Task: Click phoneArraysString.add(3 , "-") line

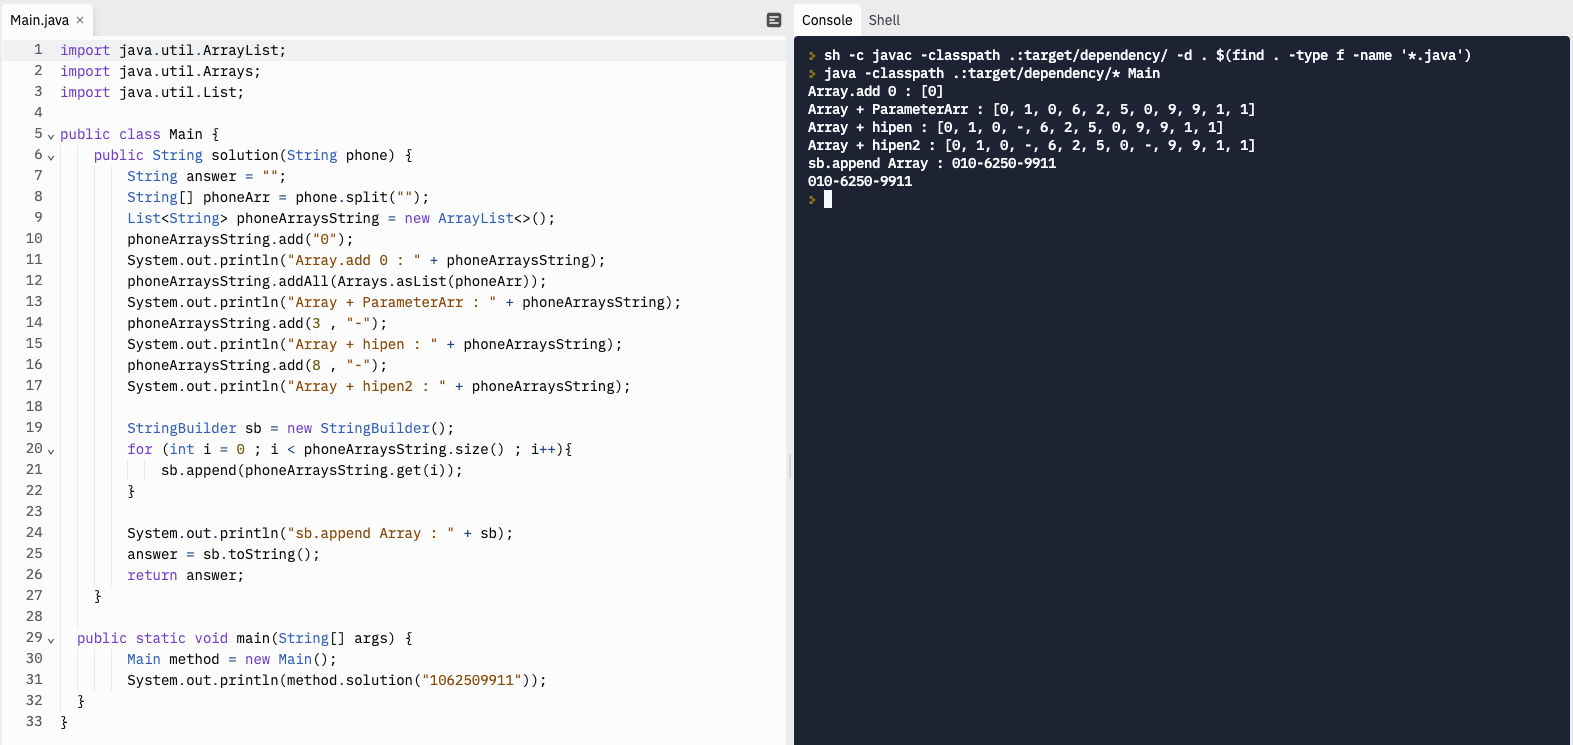Action: point(257,323)
